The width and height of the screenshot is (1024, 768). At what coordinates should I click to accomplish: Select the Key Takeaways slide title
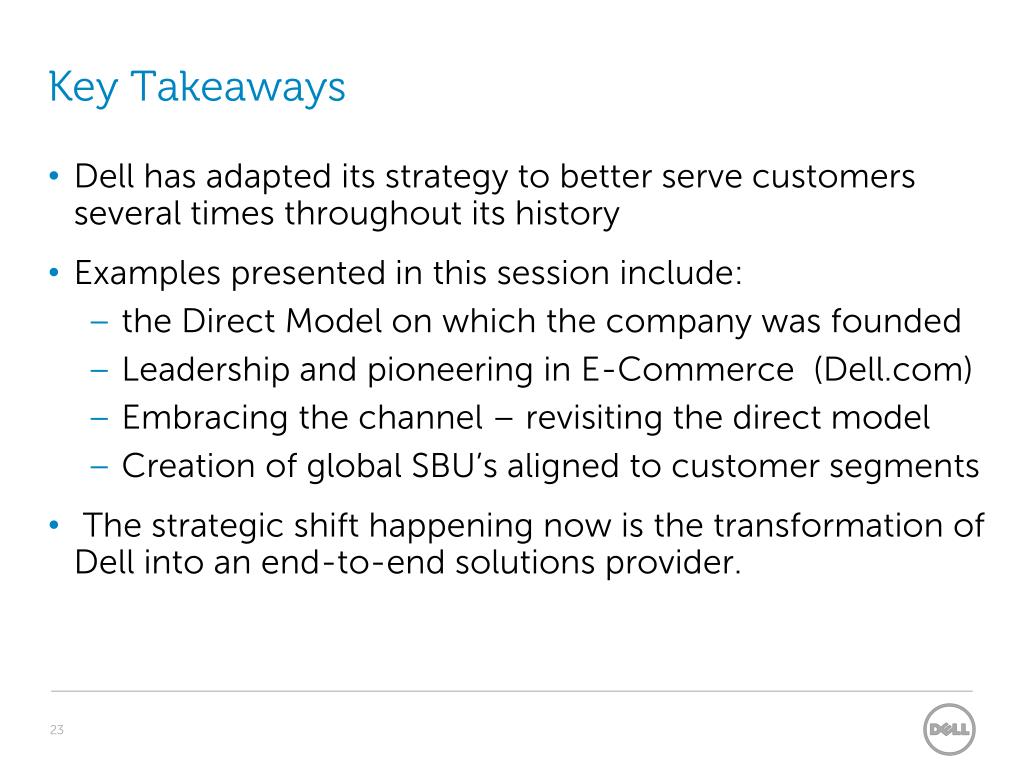tap(197, 88)
